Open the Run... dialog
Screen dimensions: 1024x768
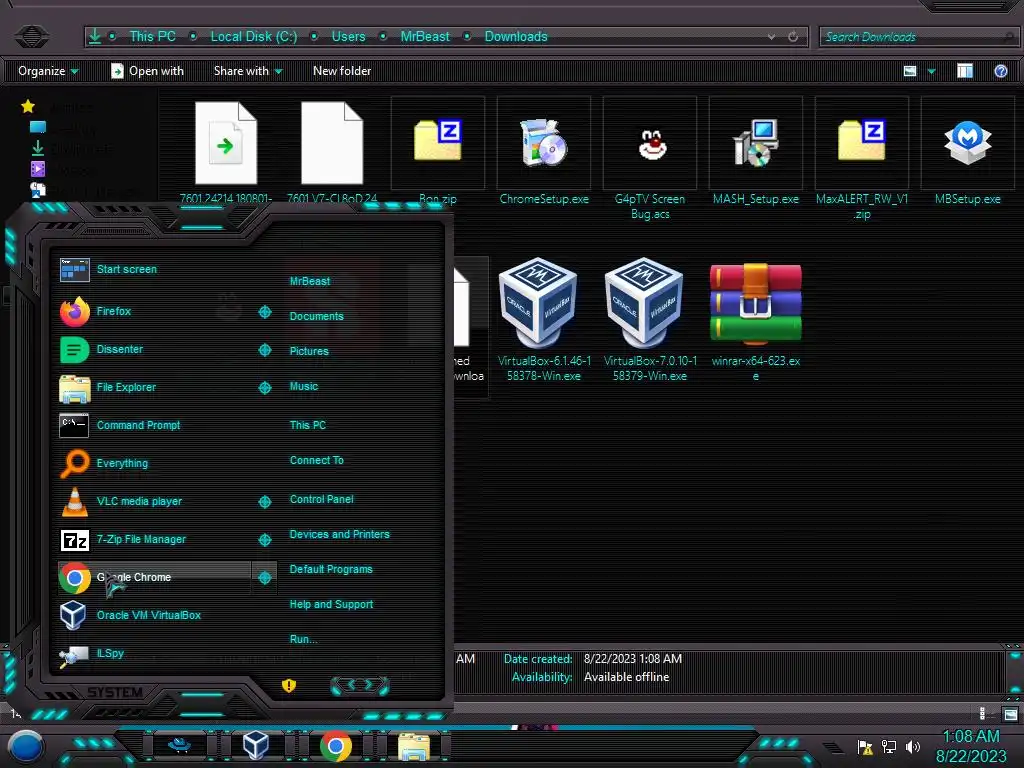pyautogui.click(x=304, y=639)
